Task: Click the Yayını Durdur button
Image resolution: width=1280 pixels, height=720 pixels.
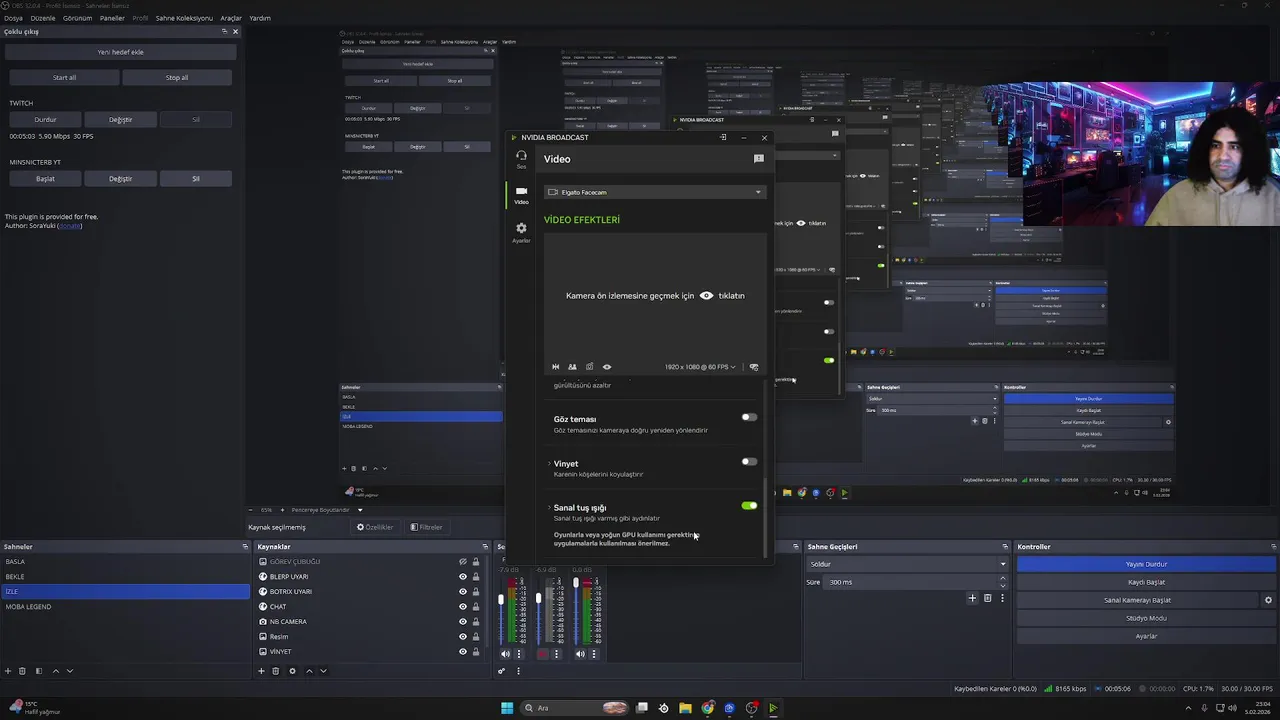Action: click(x=1146, y=564)
